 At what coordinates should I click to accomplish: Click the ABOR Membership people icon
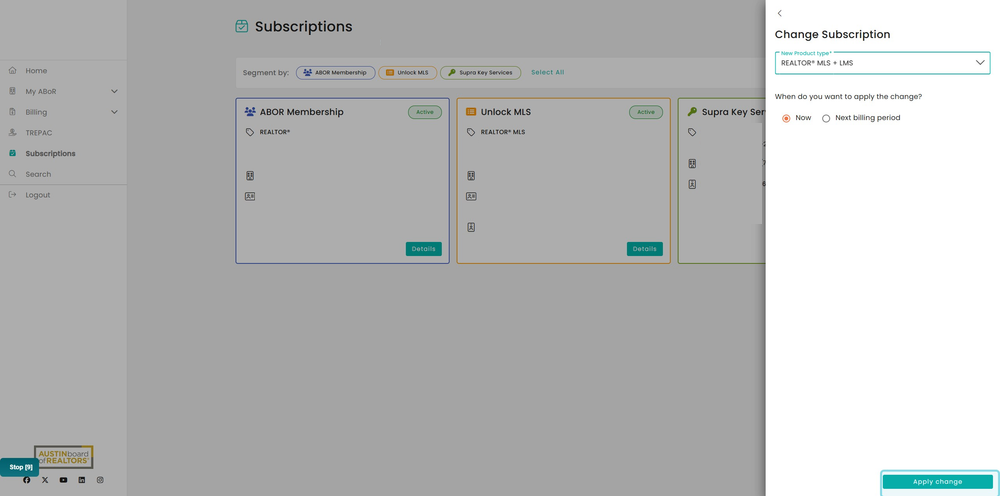(250, 112)
